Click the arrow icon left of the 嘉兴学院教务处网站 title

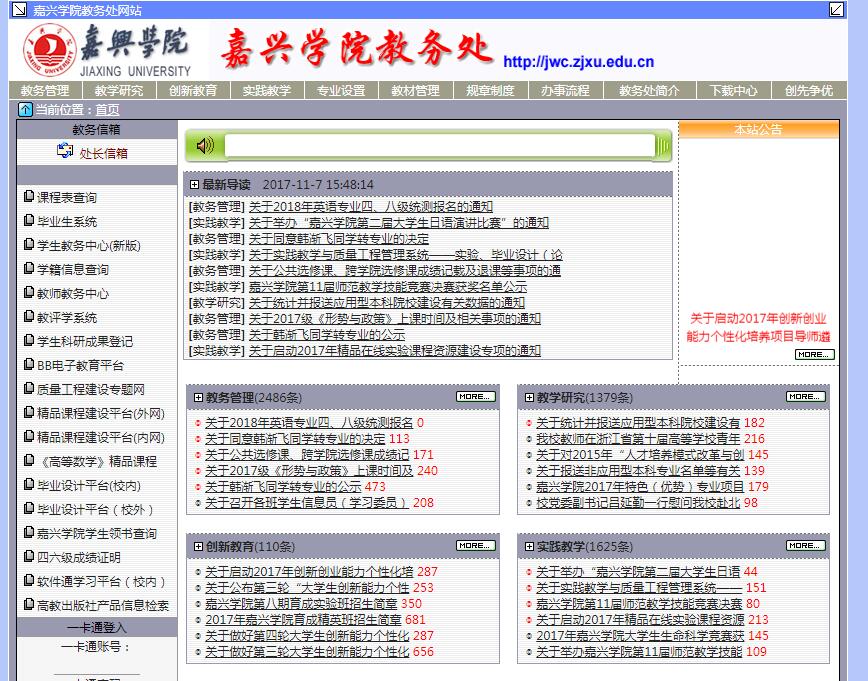(x=19, y=9)
